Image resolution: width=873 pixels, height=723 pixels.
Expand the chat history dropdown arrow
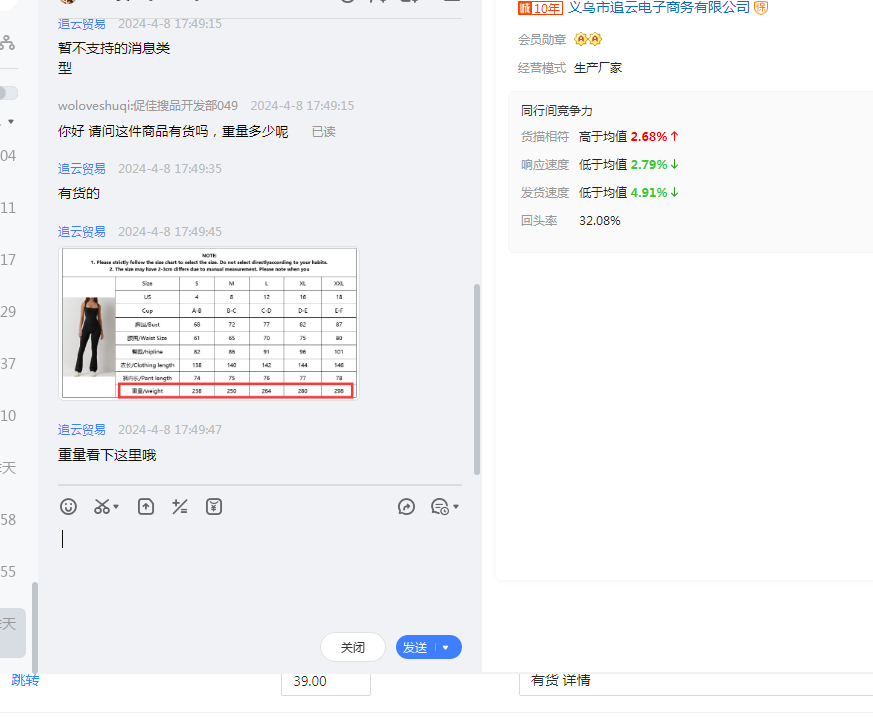pos(456,507)
